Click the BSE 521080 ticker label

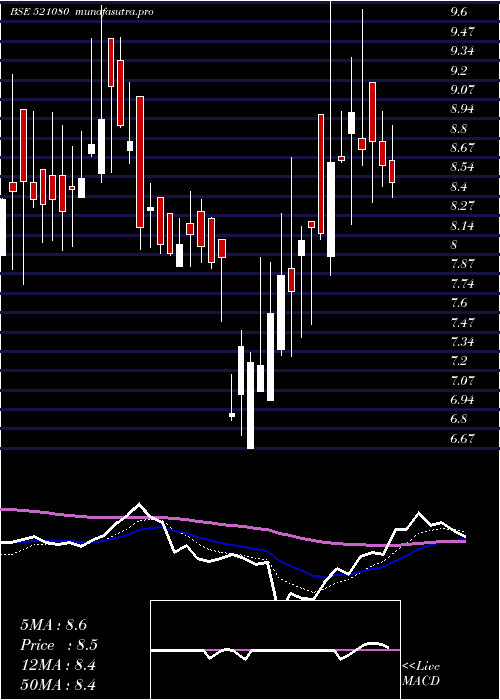coord(40,12)
